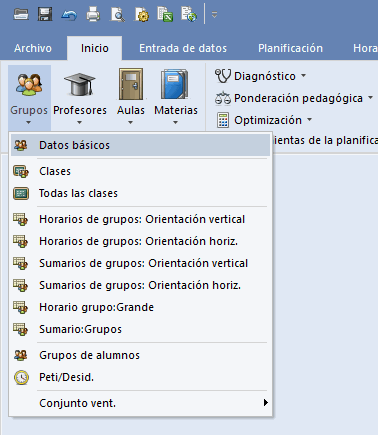
Task: Expand the Materias dropdown arrow
Action: coord(175,123)
